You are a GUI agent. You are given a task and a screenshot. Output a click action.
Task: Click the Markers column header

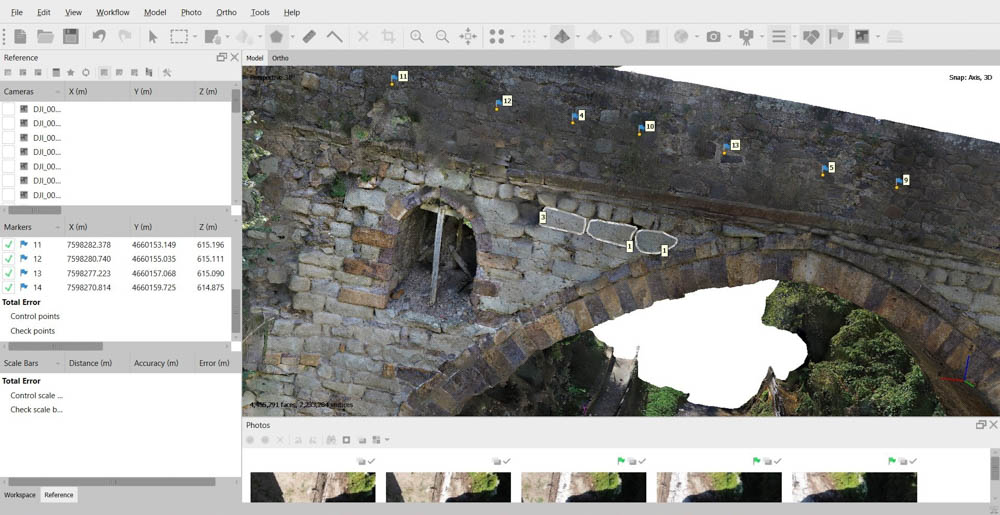[32, 227]
